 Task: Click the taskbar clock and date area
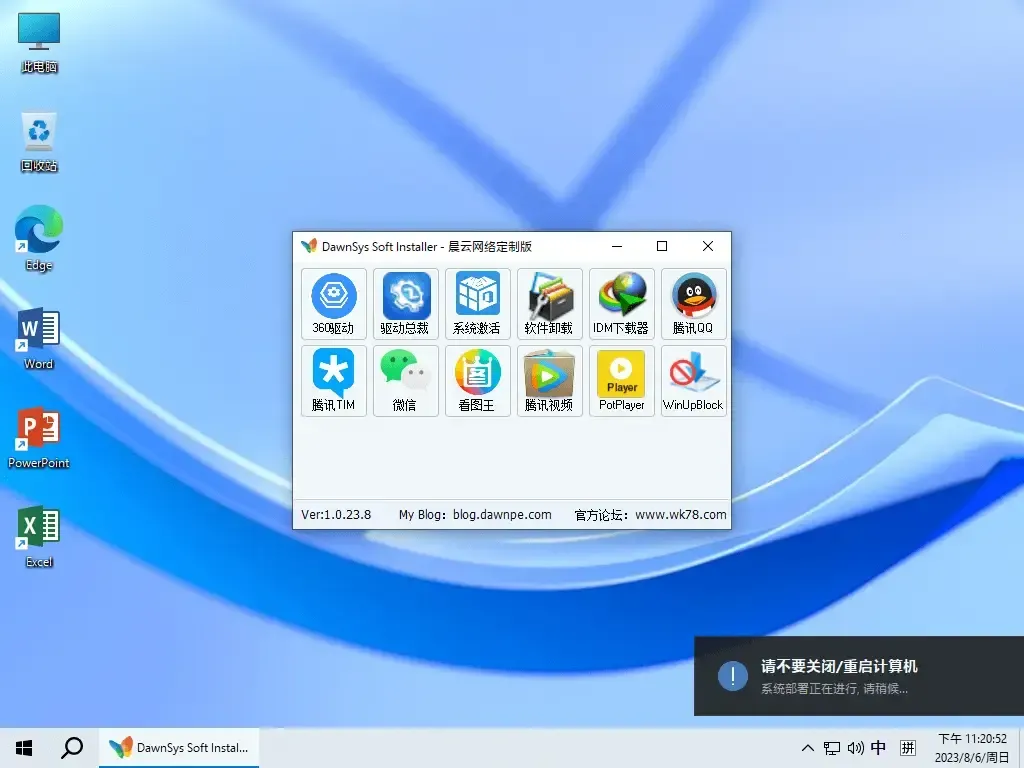(x=967, y=747)
